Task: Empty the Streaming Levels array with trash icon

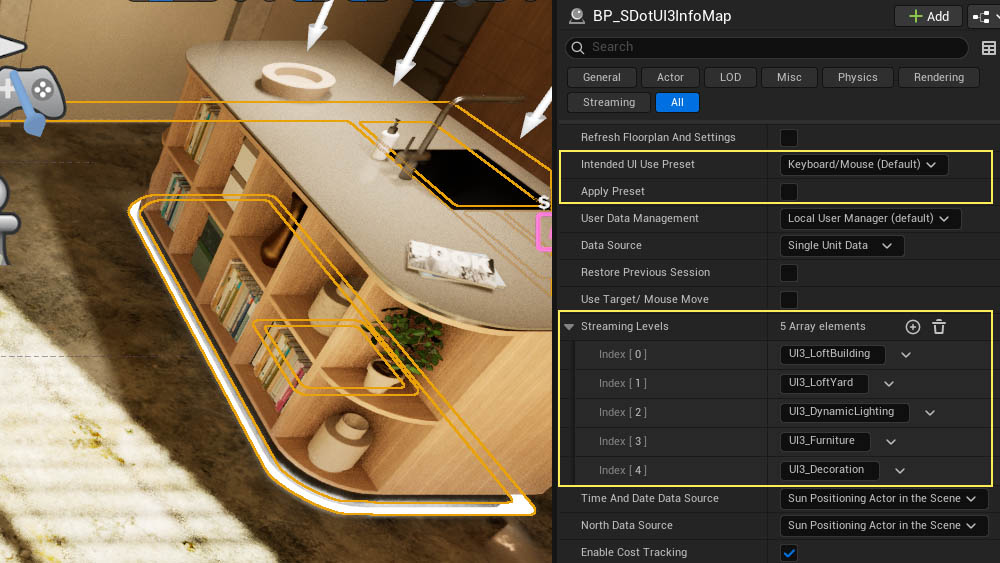Action: [x=939, y=326]
